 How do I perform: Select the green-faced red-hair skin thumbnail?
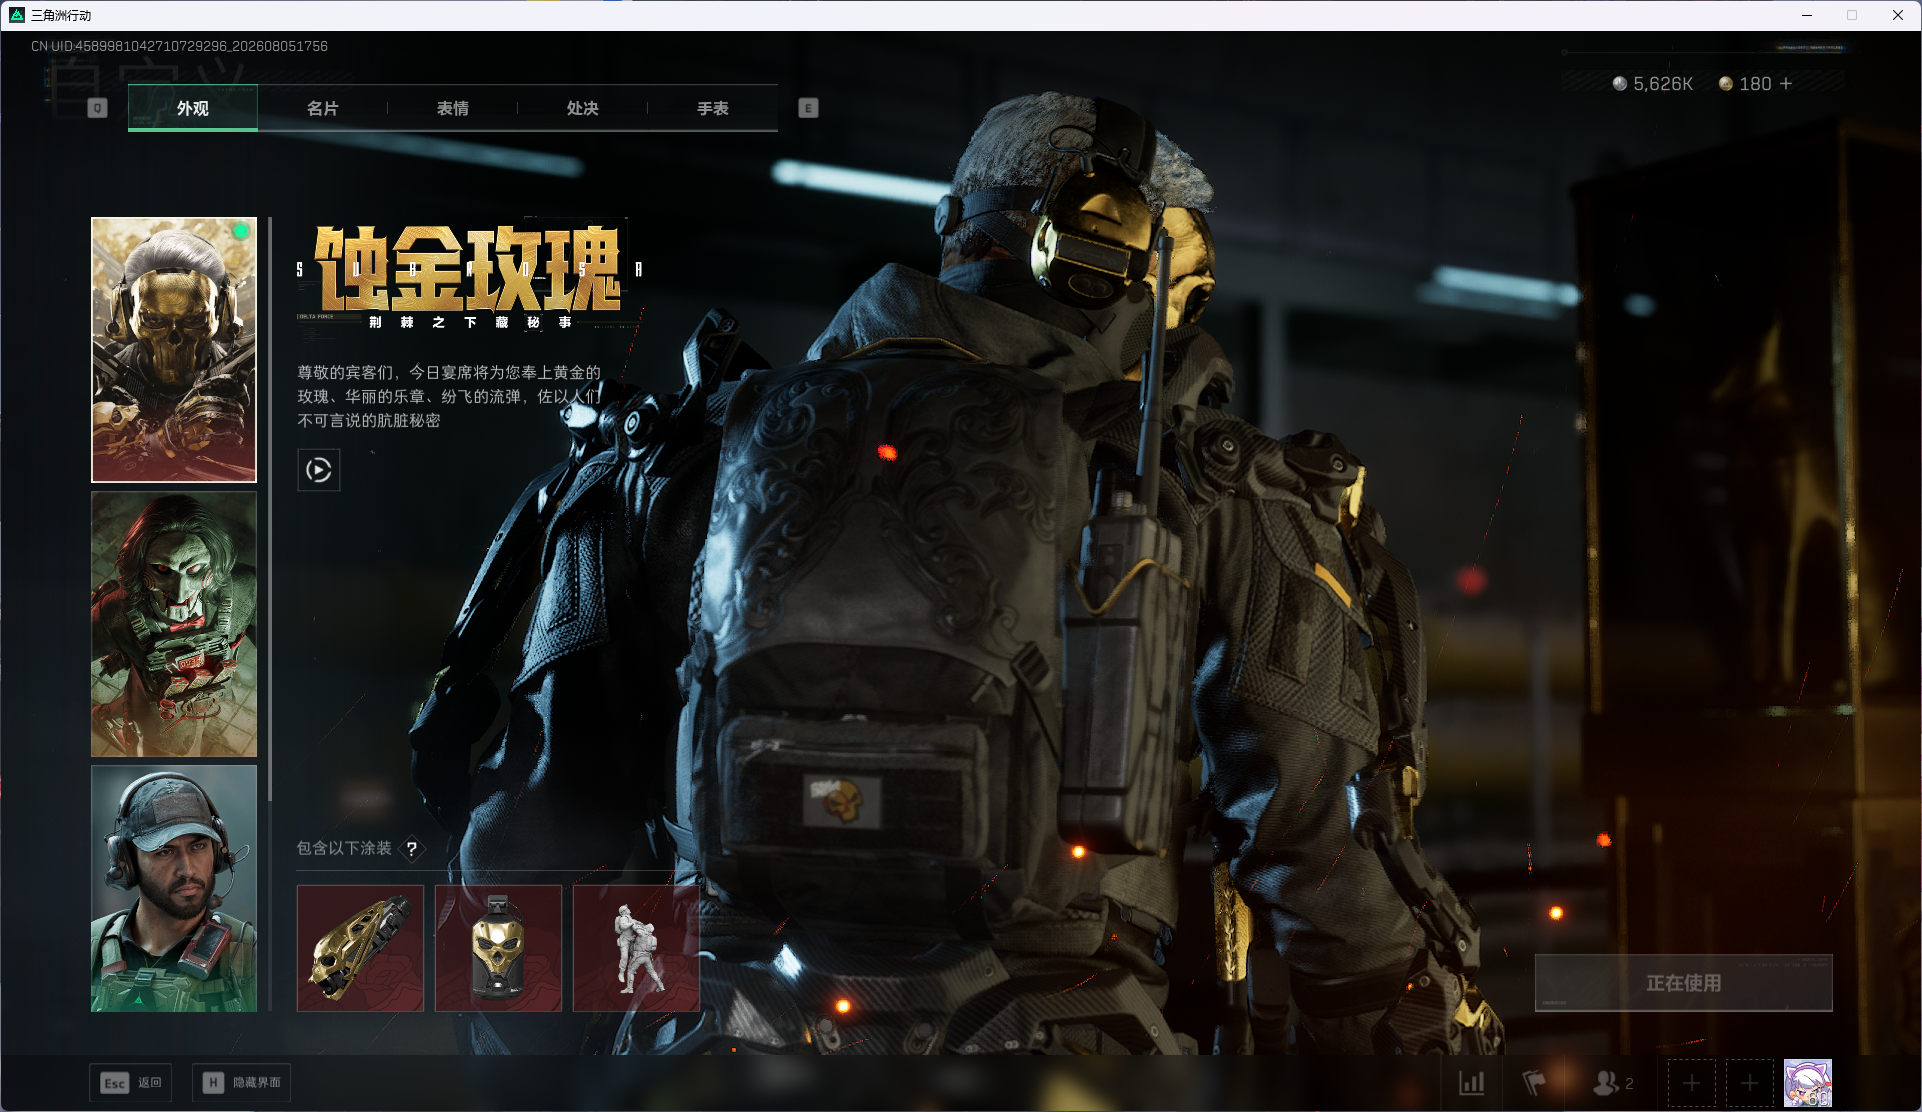pyautogui.click(x=174, y=624)
